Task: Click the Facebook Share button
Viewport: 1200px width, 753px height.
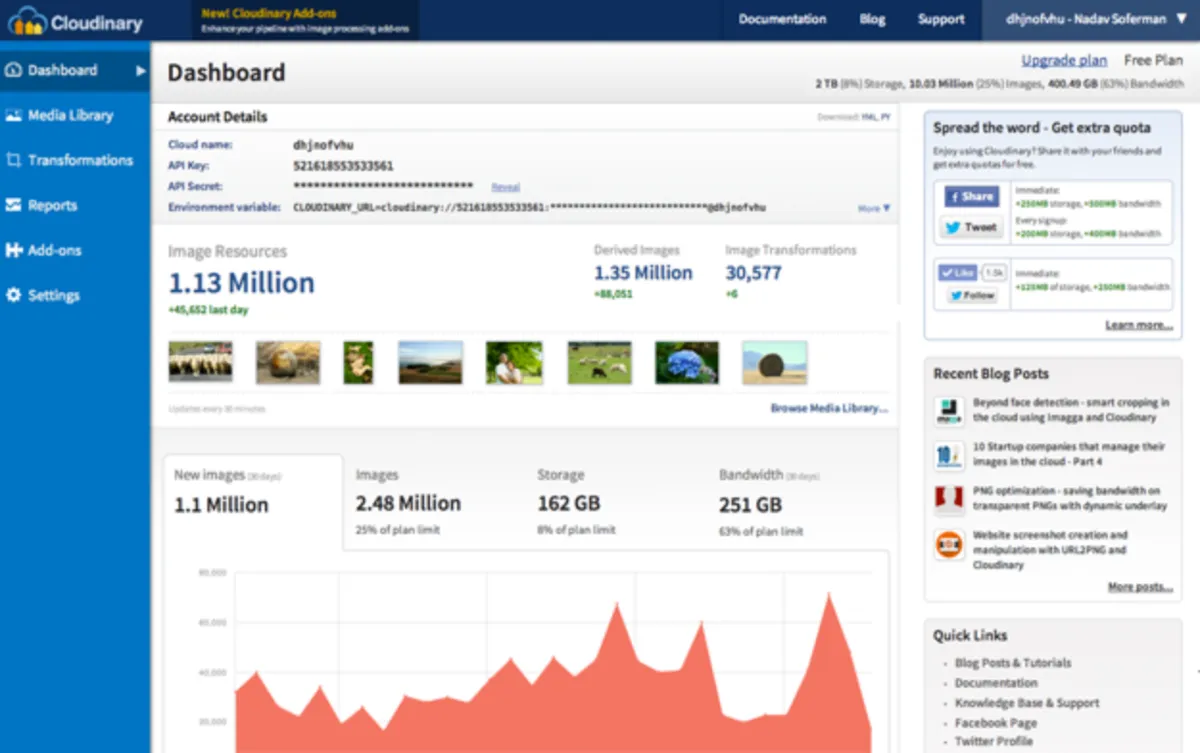Action: tap(970, 197)
